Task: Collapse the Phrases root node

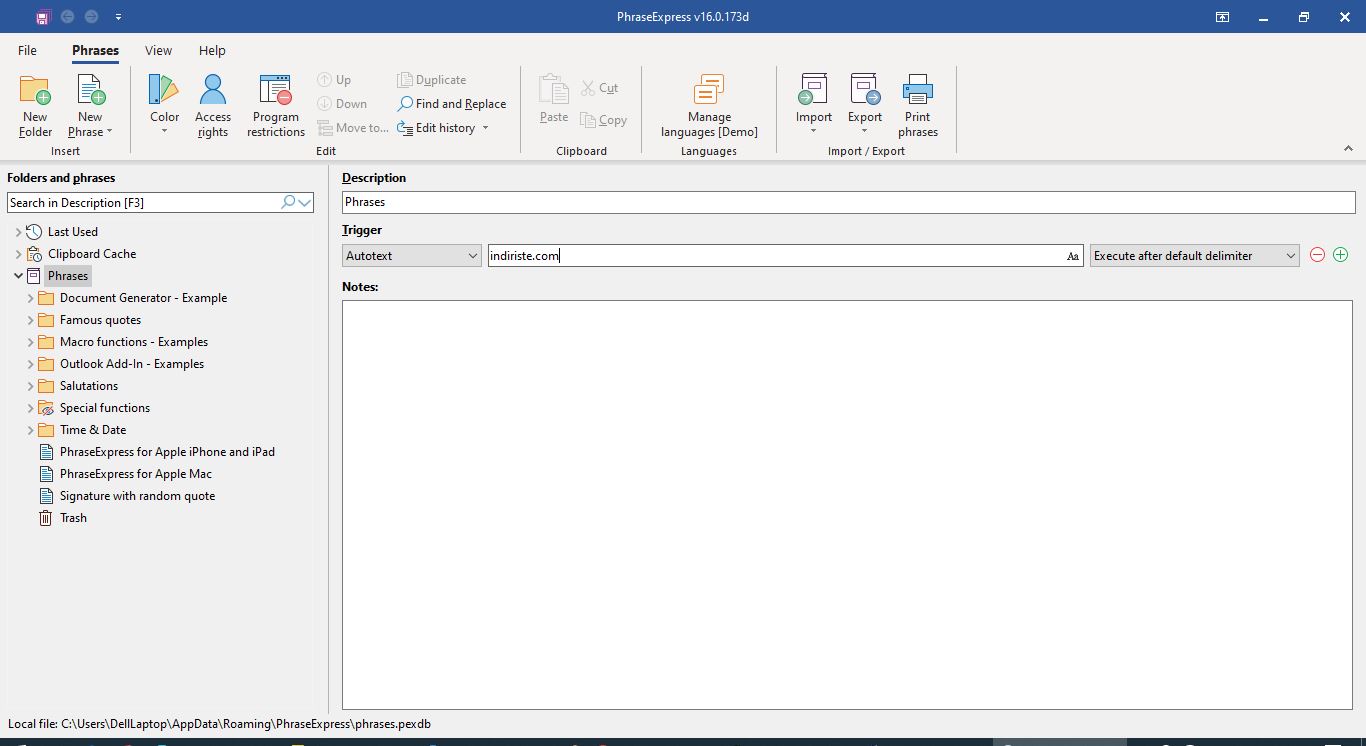Action: 18,276
